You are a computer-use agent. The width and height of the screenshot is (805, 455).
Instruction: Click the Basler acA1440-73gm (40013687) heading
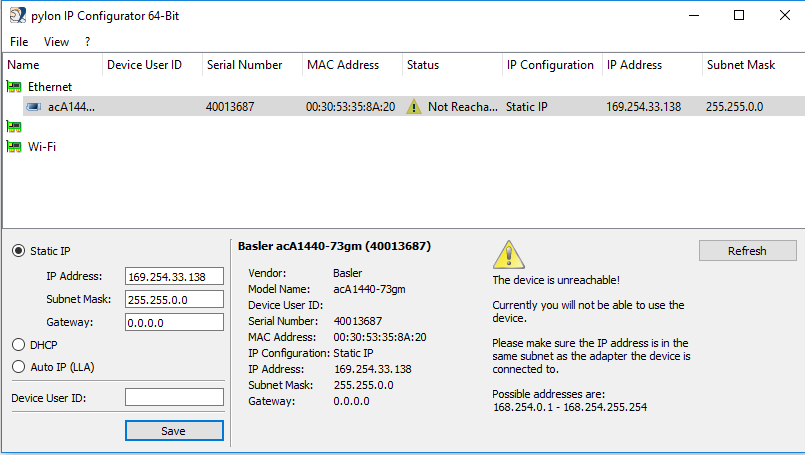[x=334, y=246]
